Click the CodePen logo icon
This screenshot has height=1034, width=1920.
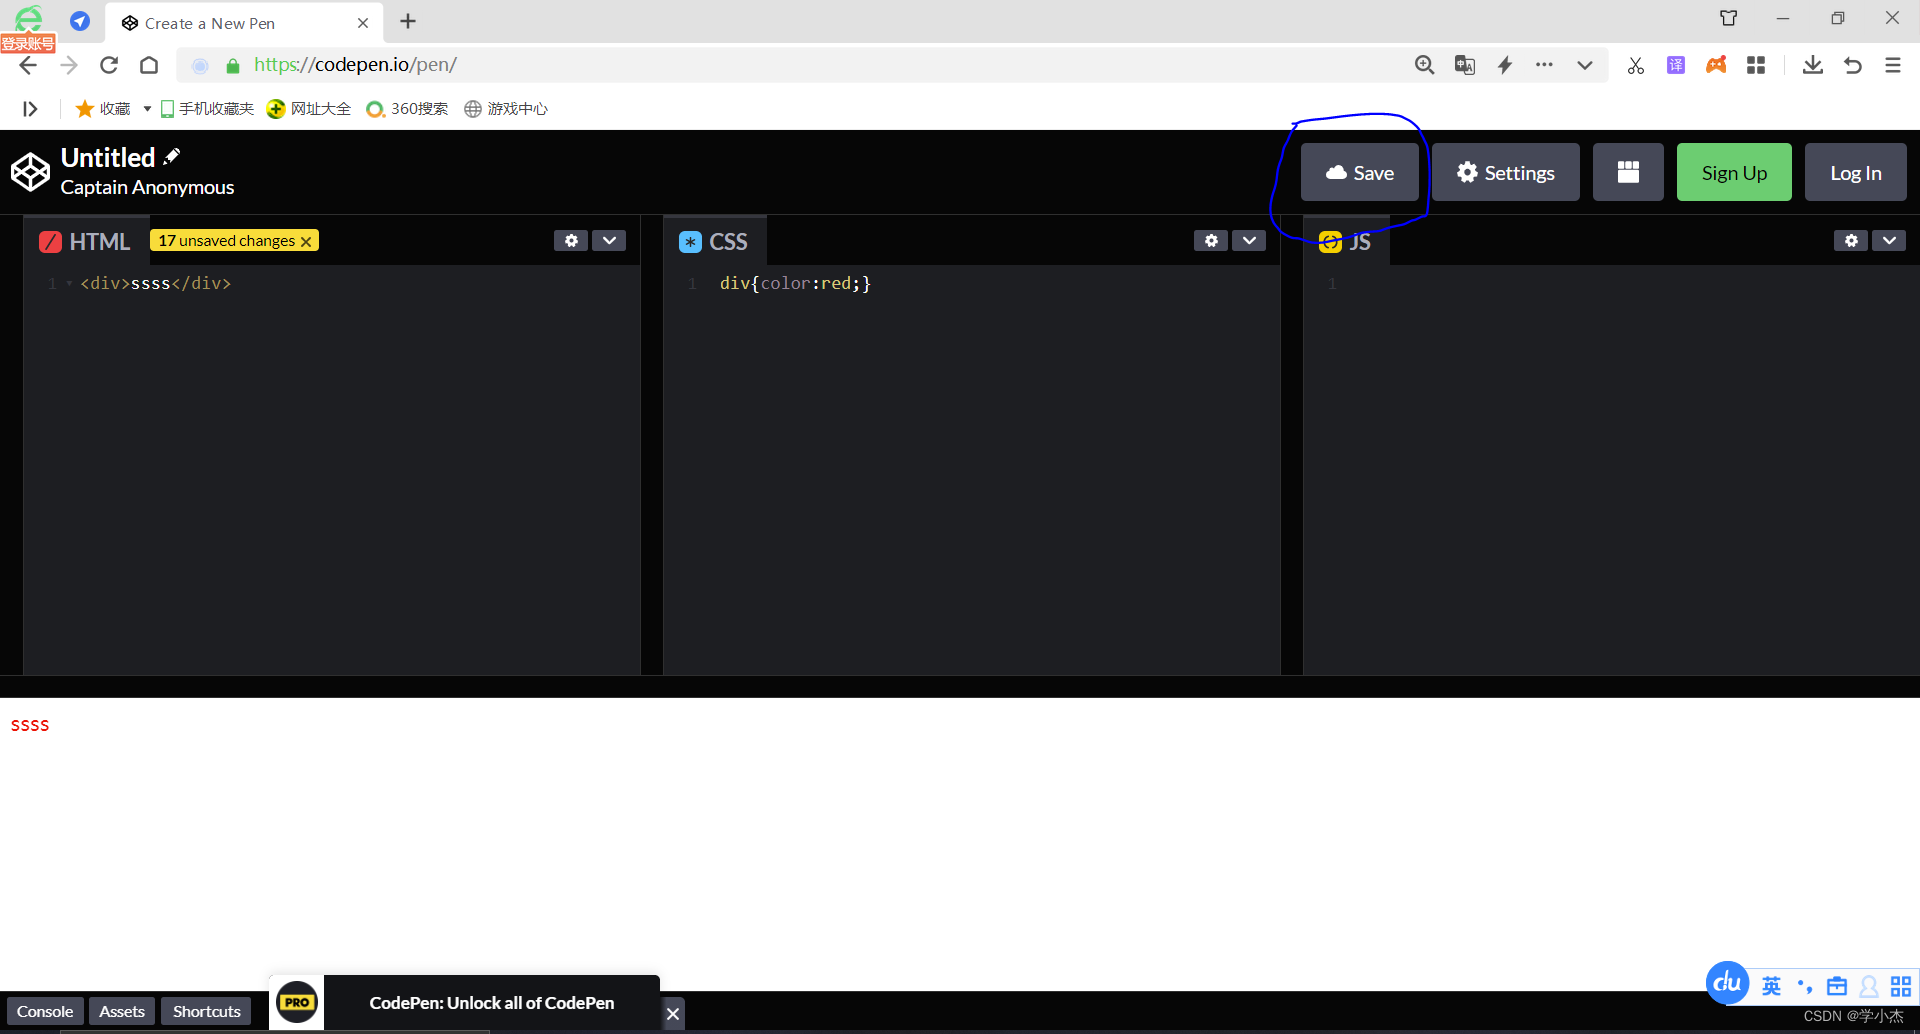pos(30,171)
